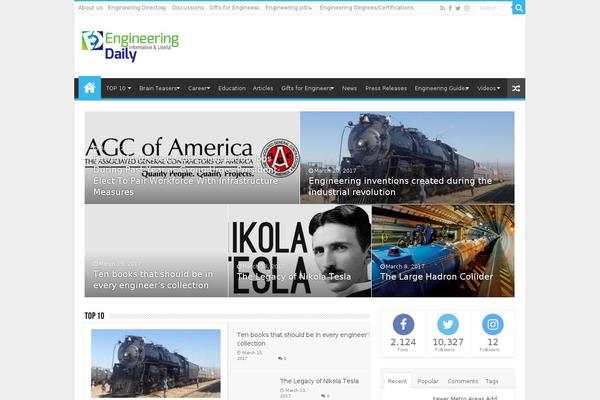Screen dimensions: 600x400
Task: Expand the Brain Teasers dropdown menu
Action: pos(159,88)
